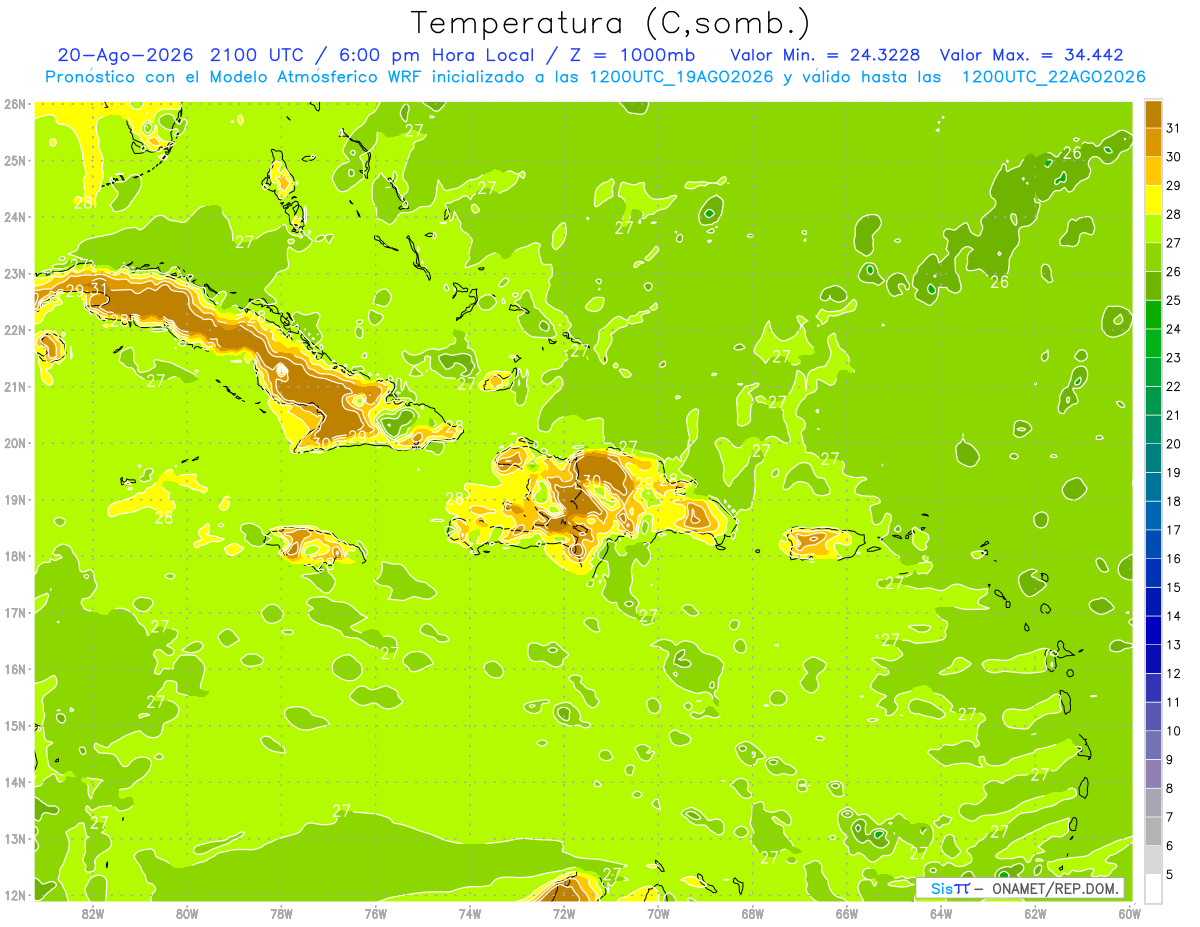Click the 82W longitude axis label

pyautogui.click(x=92, y=913)
